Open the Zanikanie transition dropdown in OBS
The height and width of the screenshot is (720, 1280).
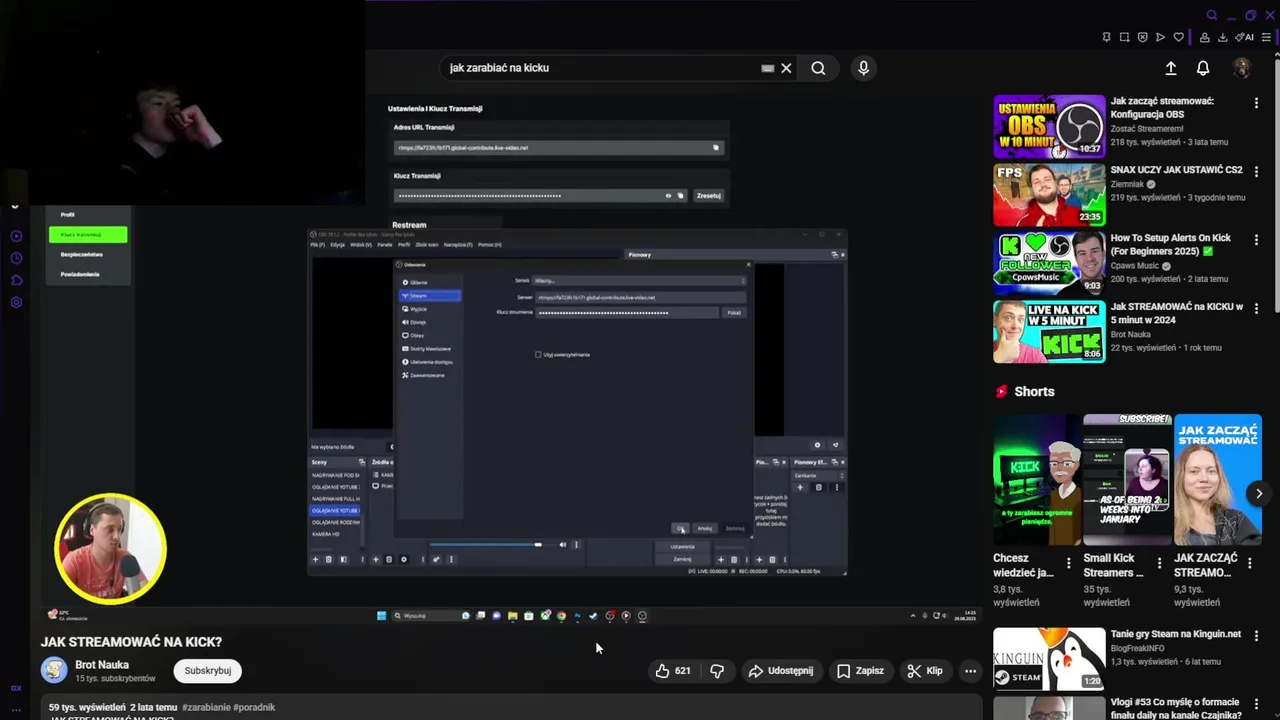tap(818, 475)
